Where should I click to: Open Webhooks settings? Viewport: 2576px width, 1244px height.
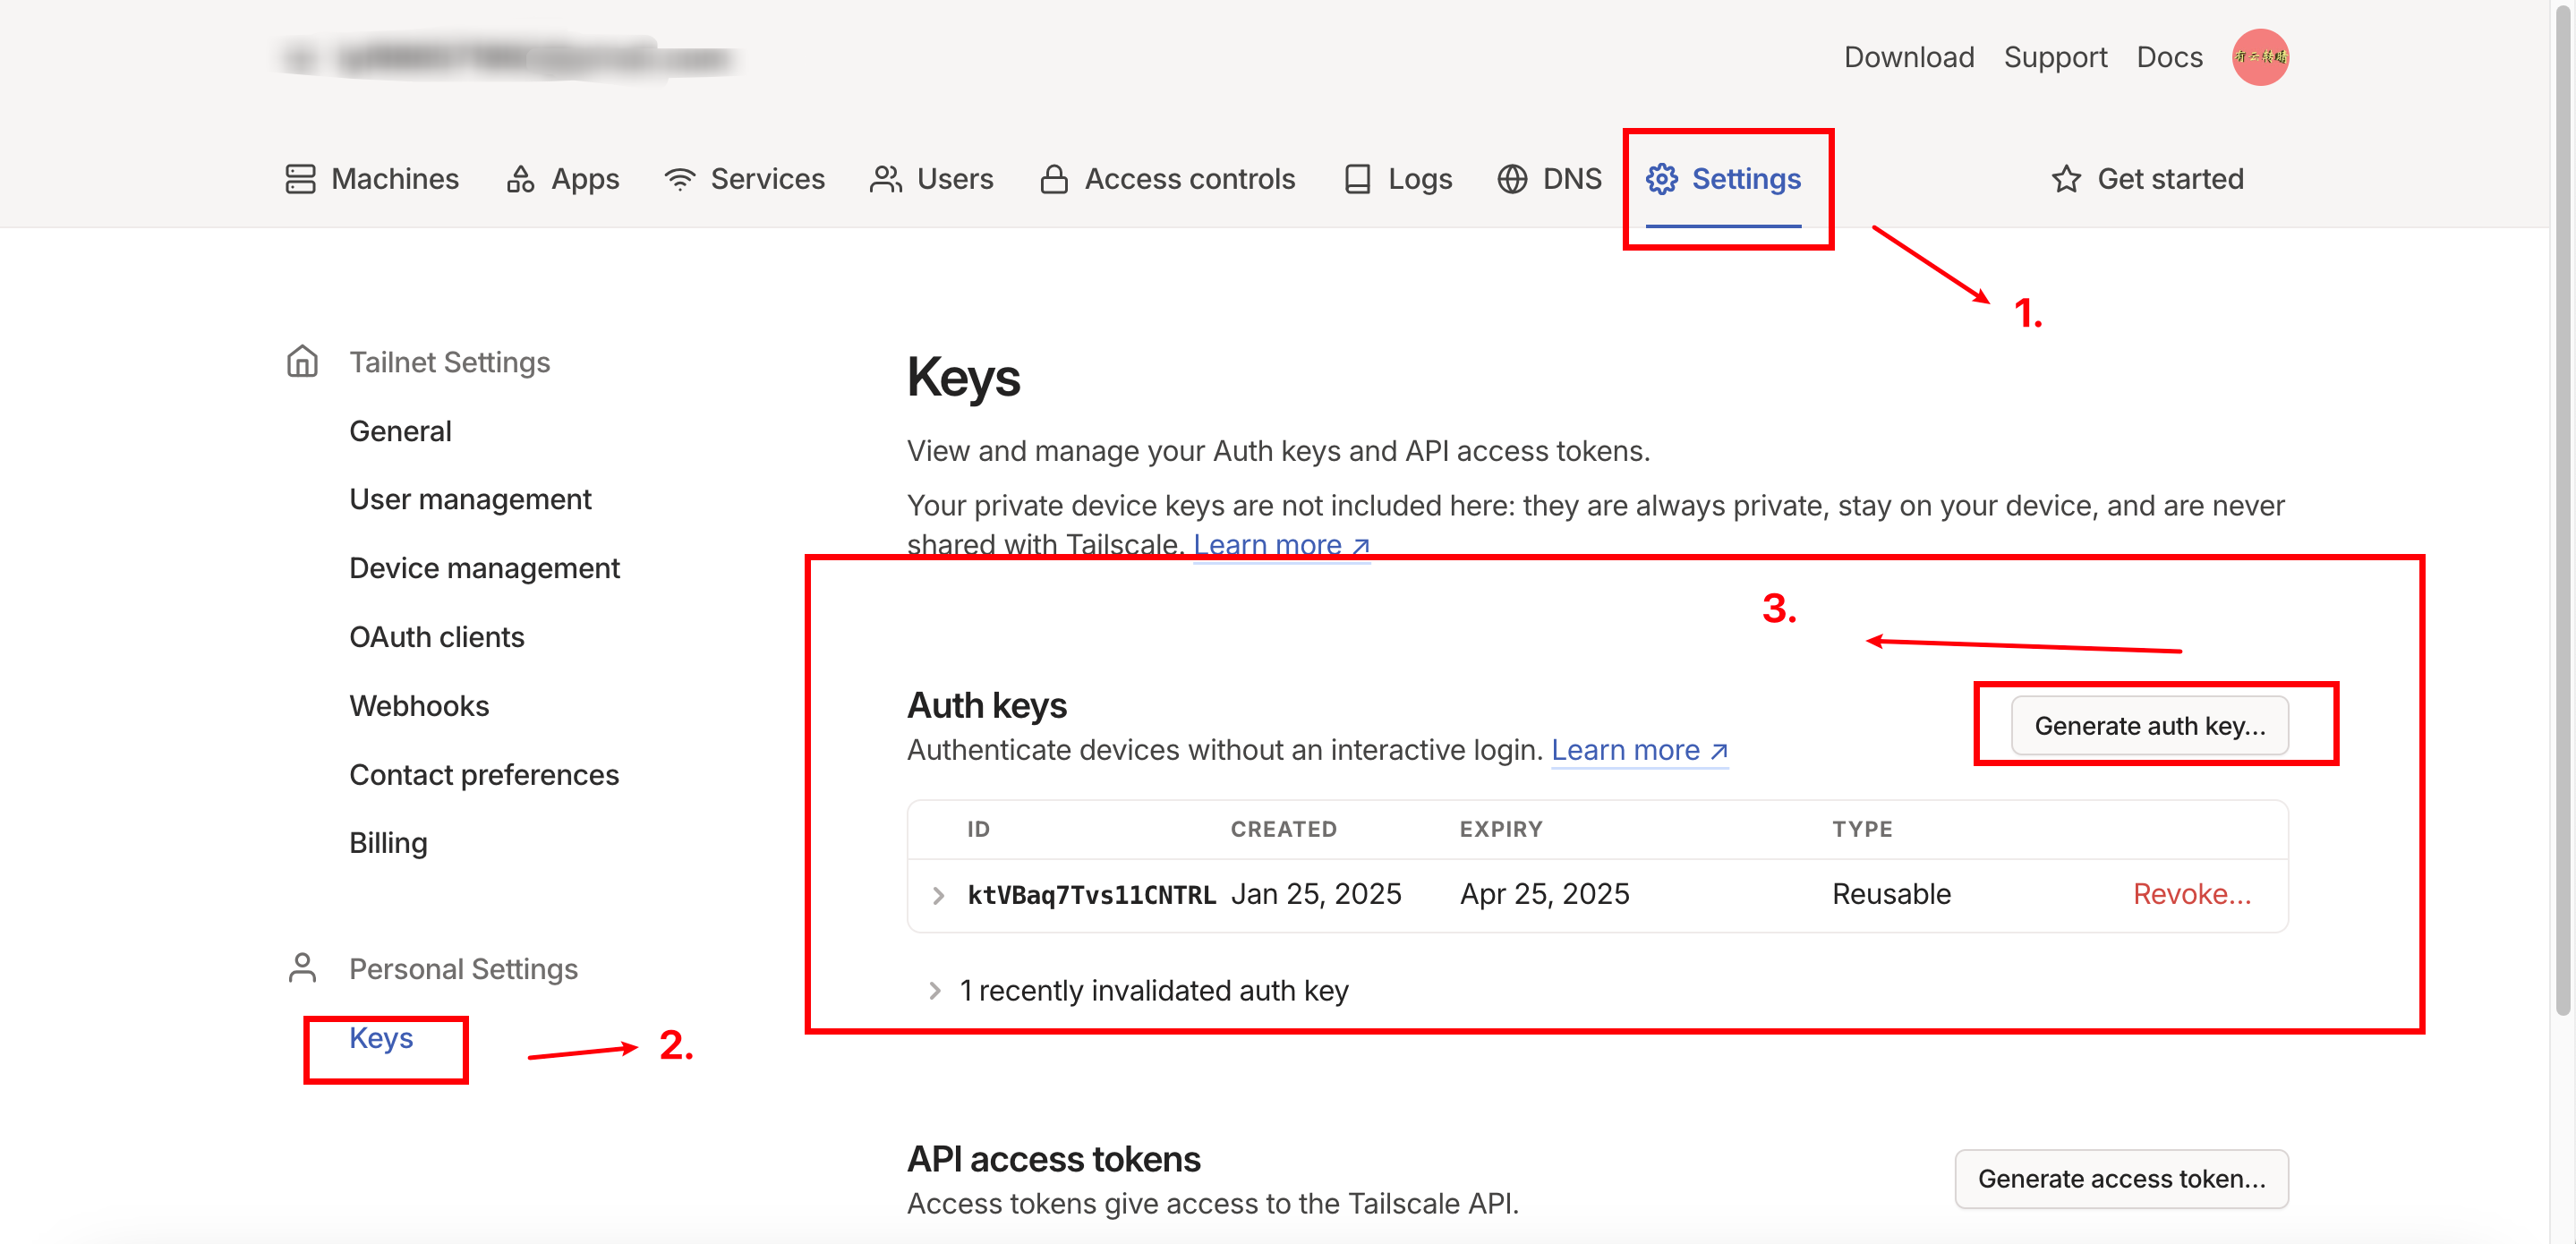(x=419, y=706)
